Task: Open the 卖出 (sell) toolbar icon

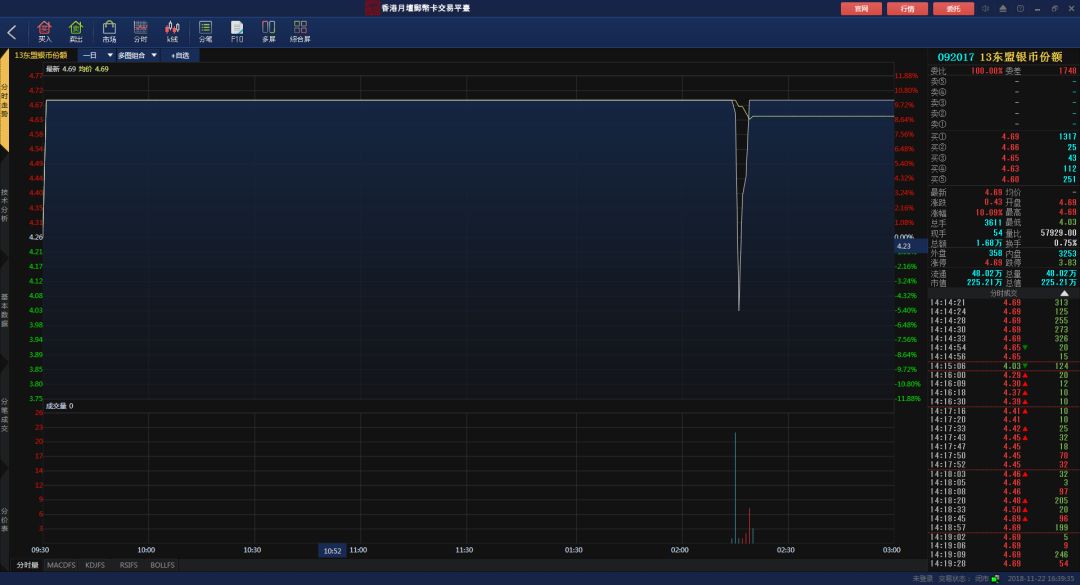Action: [76, 31]
